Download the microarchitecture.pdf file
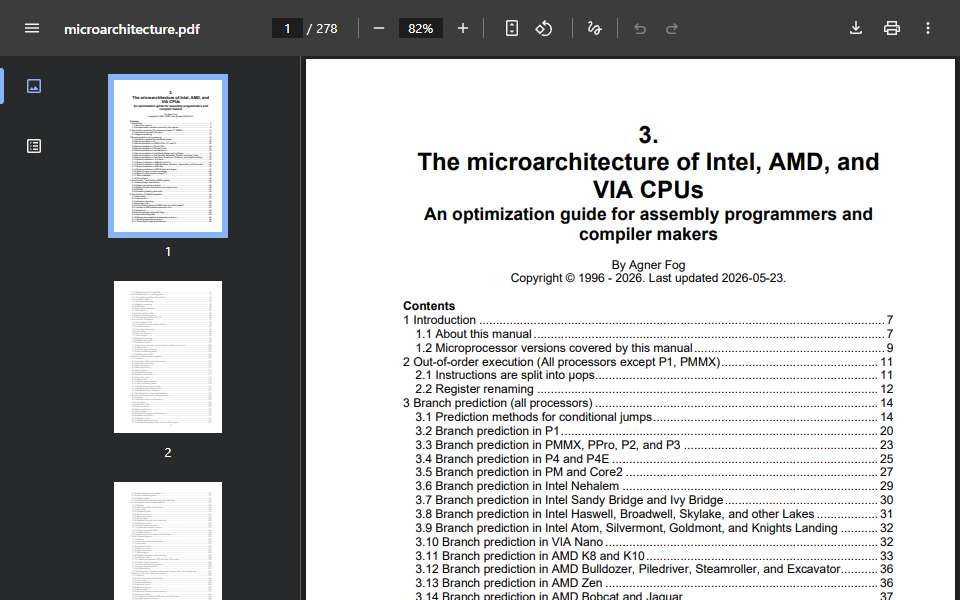Screen dimensions: 960x600 [x=856, y=28]
